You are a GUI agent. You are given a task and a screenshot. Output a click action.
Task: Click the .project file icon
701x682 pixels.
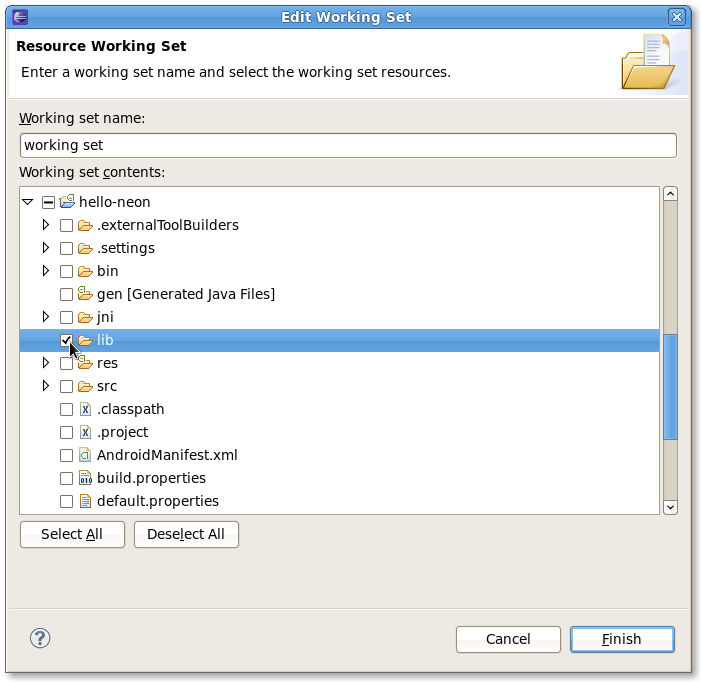85,432
